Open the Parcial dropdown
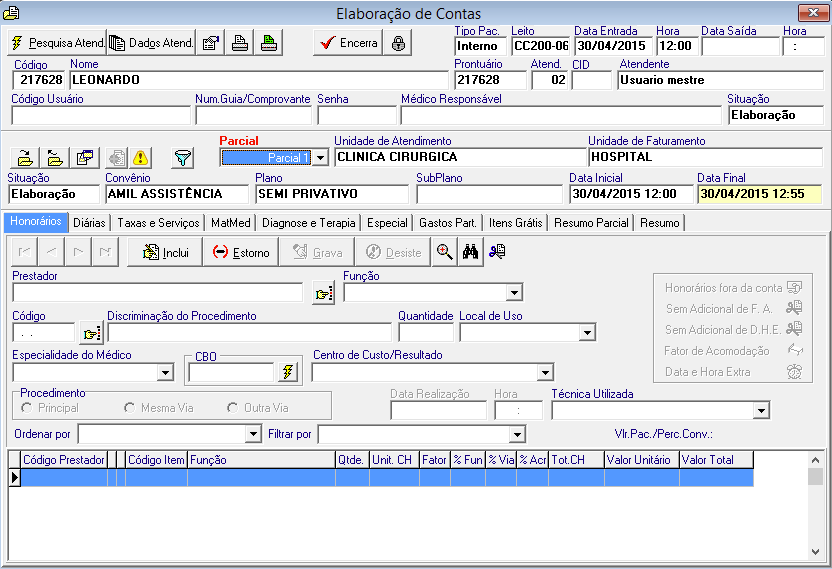 (x=320, y=158)
